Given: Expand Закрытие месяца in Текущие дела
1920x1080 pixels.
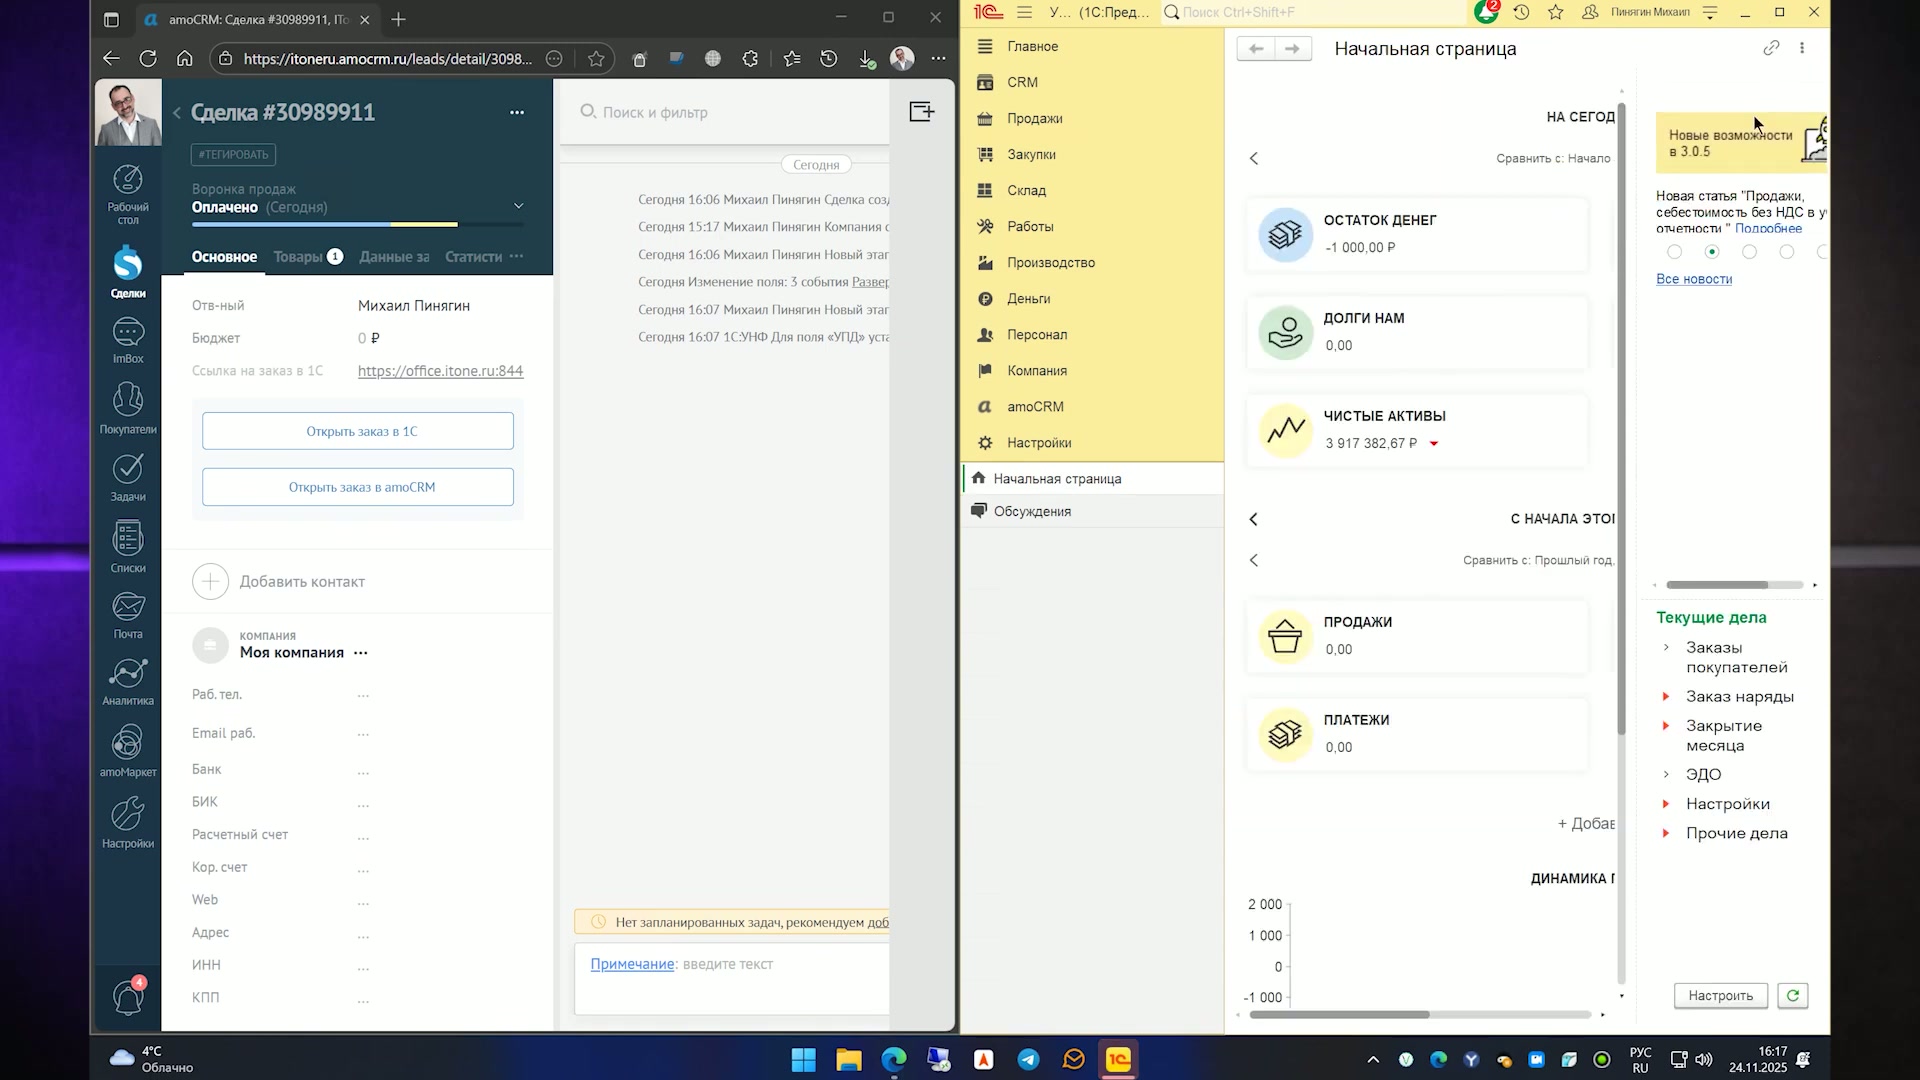Looking at the screenshot, I should [x=1666, y=726].
